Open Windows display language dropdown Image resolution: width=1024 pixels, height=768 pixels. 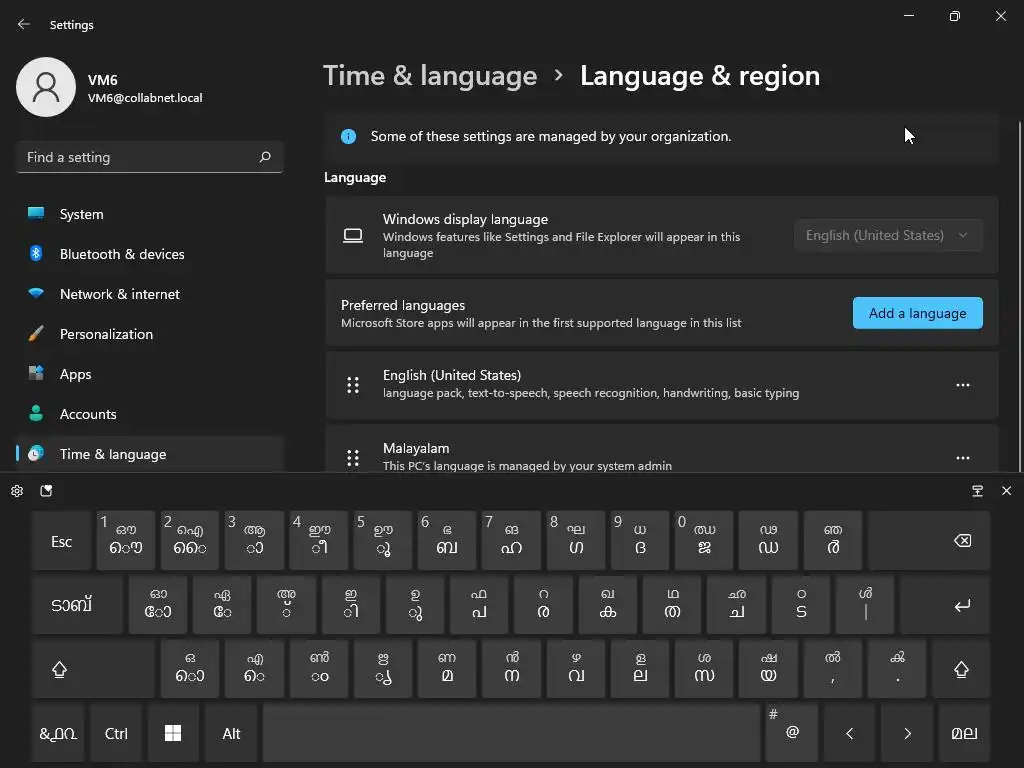point(888,235)
